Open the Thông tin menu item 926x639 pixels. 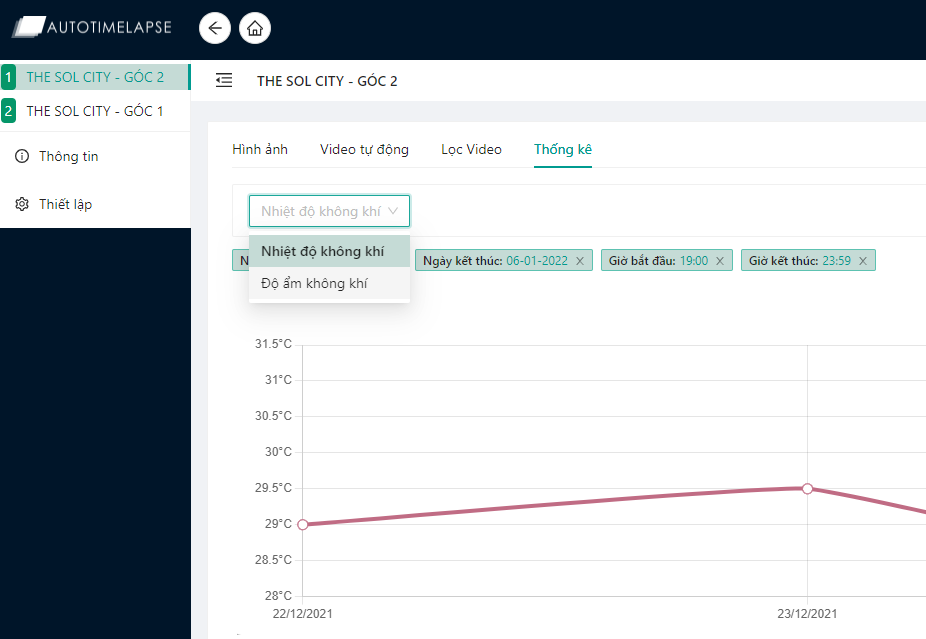tap(95, 156)
